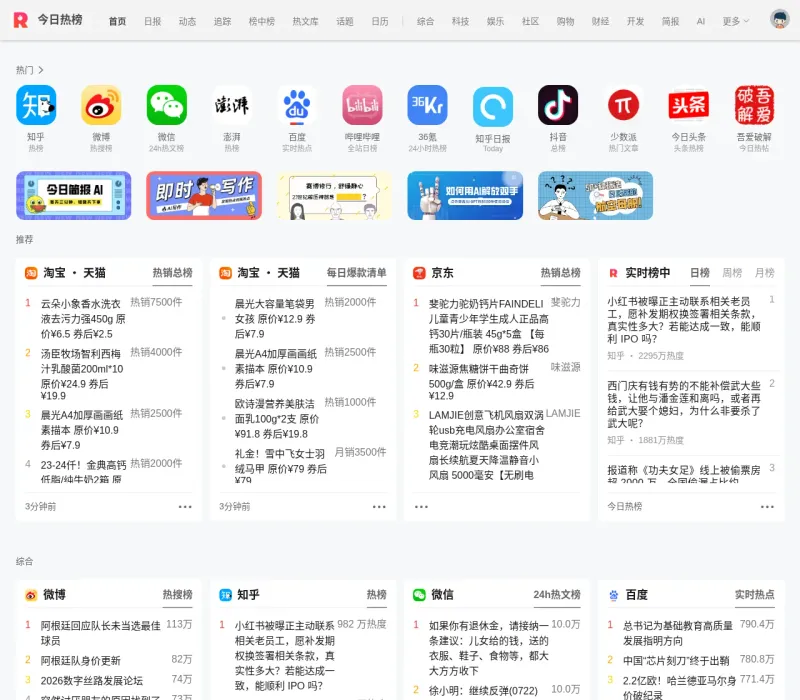Open the 动态 nav item
The image size is (800, 700).
coord(187,21)
